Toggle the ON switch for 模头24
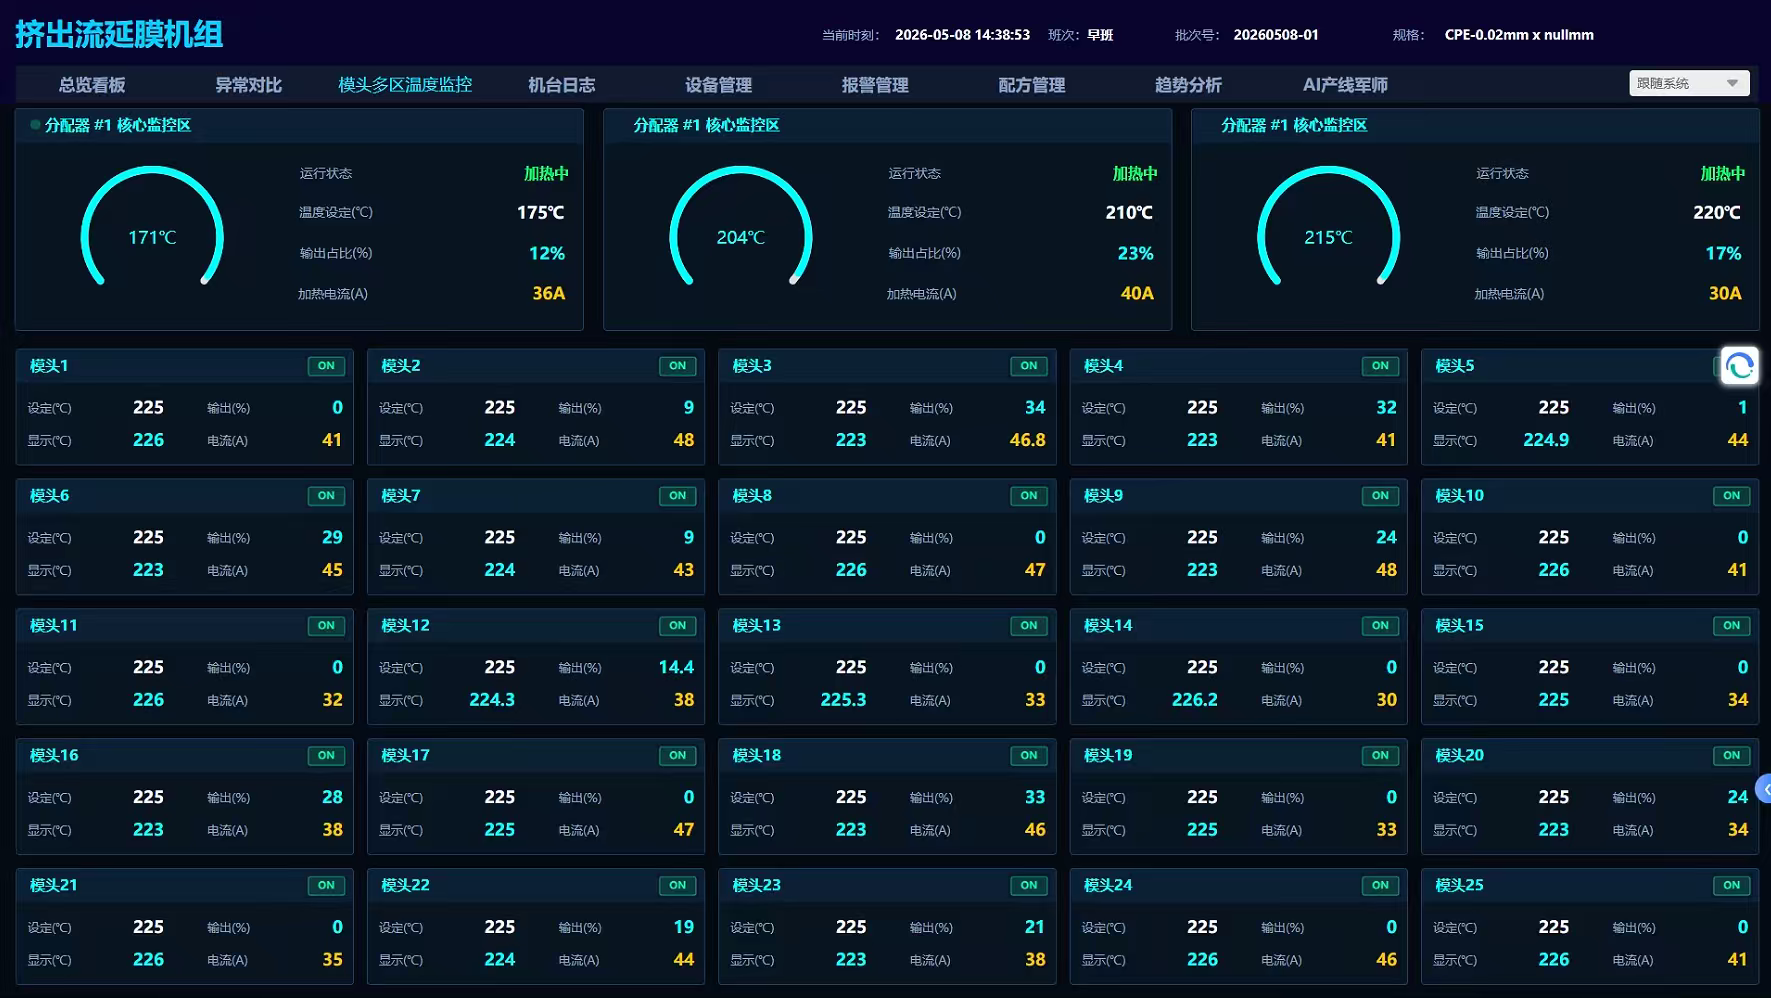This screenshot has height=998, width=1771. click(x=1380, y=886)
